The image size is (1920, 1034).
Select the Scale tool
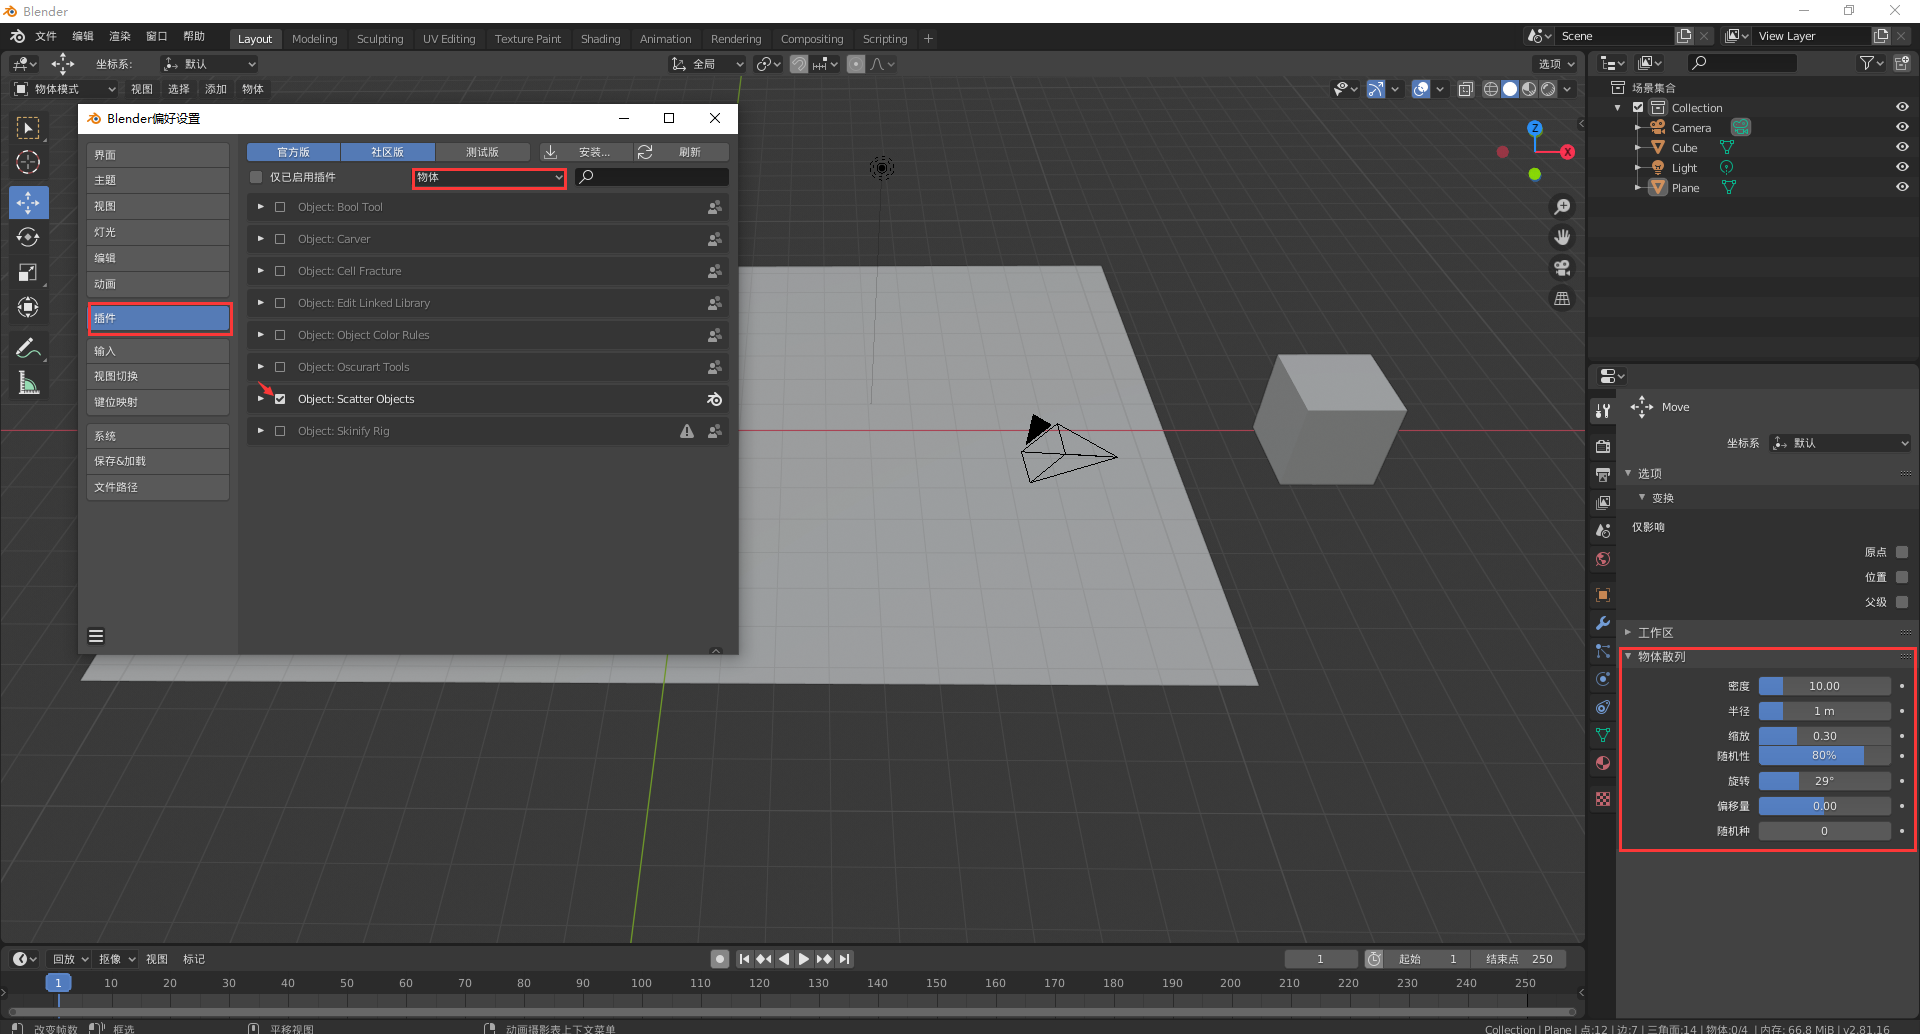28,273
